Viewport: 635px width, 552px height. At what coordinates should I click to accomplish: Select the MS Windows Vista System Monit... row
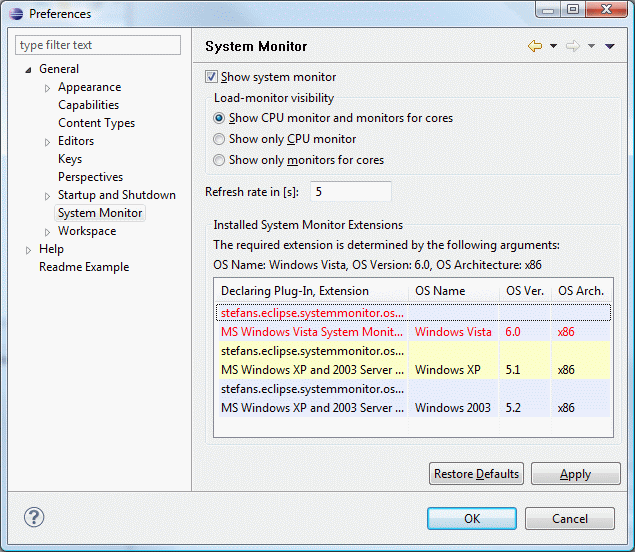[413, 332]
